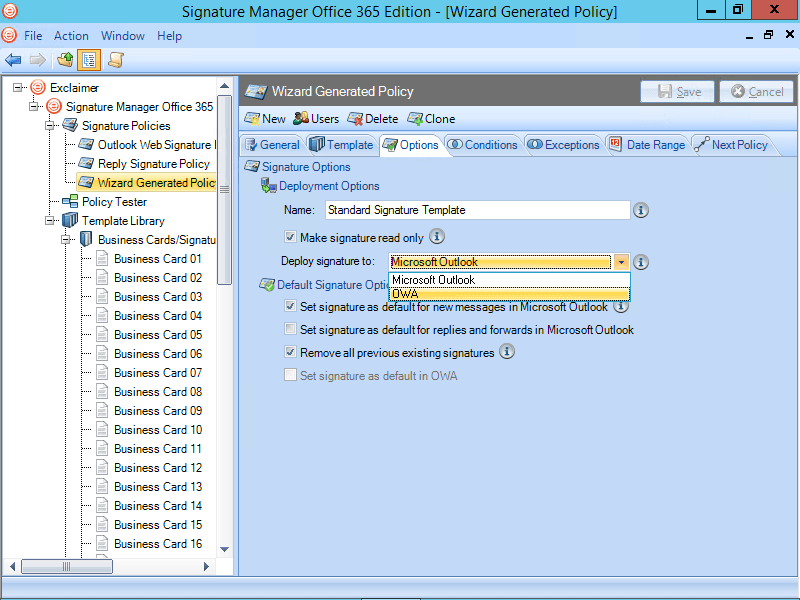The image size is (800, 600).
Task: Switch to the Conditions tab
Action: point(483,145)
